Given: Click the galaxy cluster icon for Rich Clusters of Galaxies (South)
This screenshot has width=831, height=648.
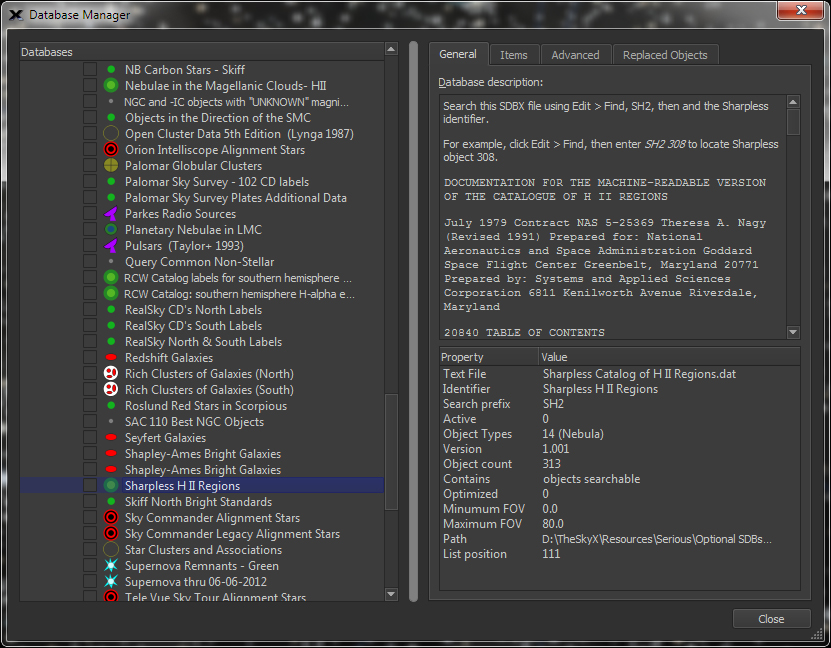Looking at the screenshot, I should pos(111,389).
